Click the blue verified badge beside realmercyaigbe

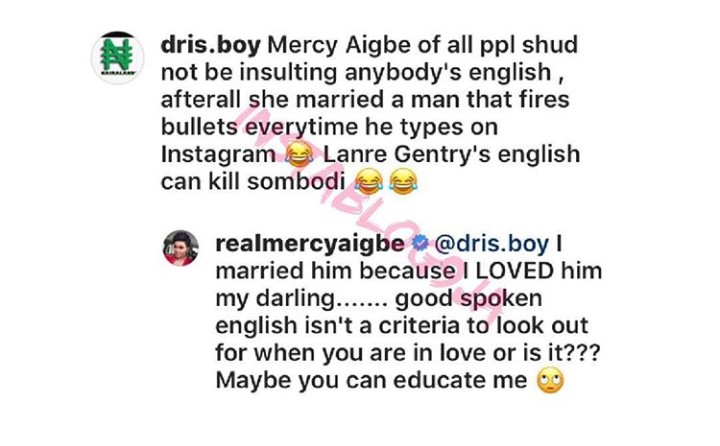click(419, 243)
